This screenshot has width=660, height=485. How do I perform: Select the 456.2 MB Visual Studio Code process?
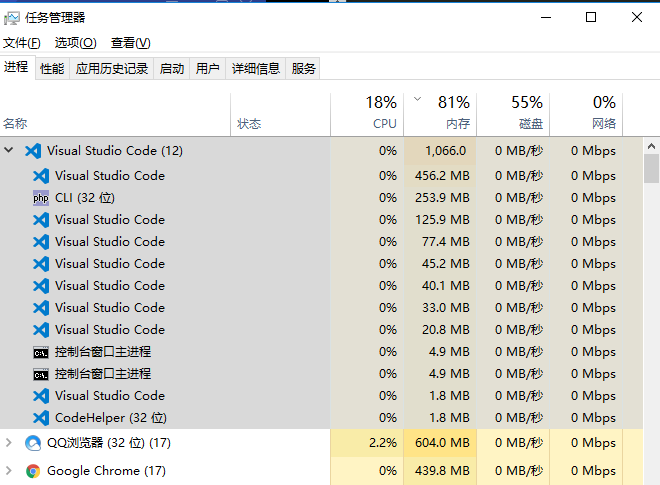(322, 176)
